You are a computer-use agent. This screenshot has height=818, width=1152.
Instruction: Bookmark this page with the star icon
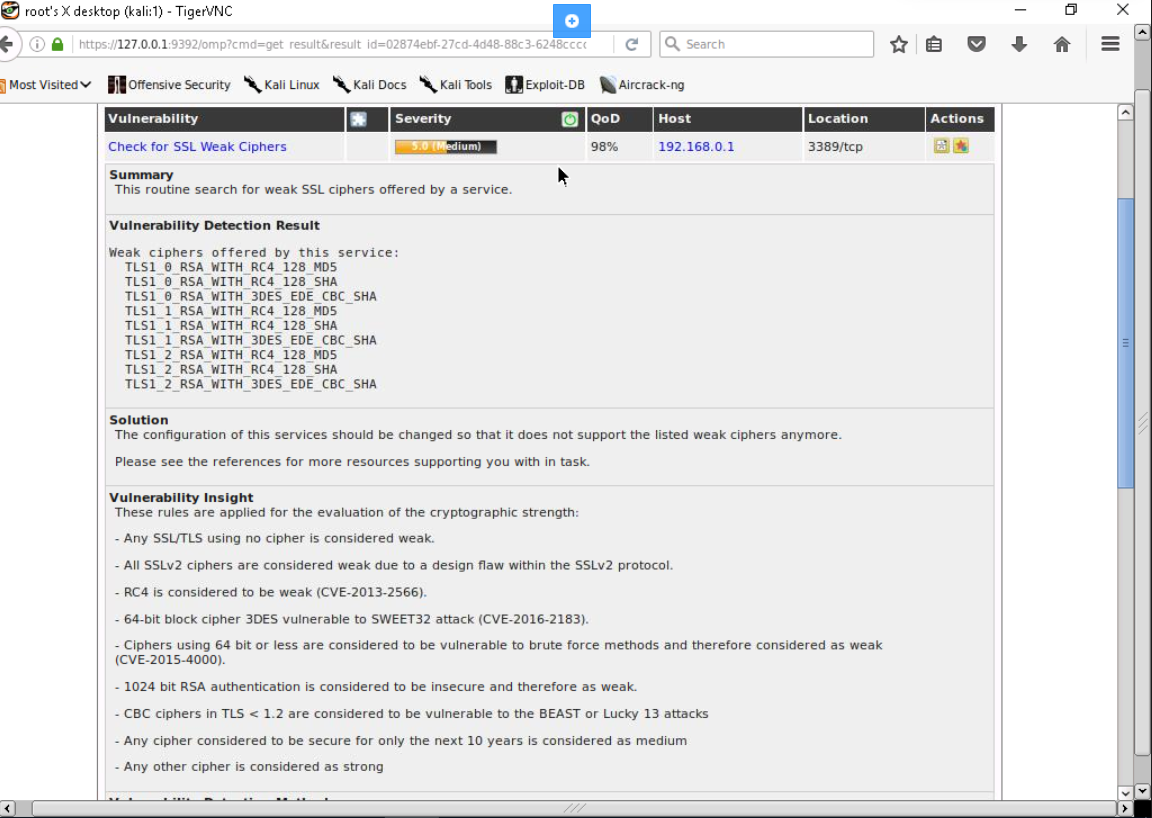tap(899, 44)
